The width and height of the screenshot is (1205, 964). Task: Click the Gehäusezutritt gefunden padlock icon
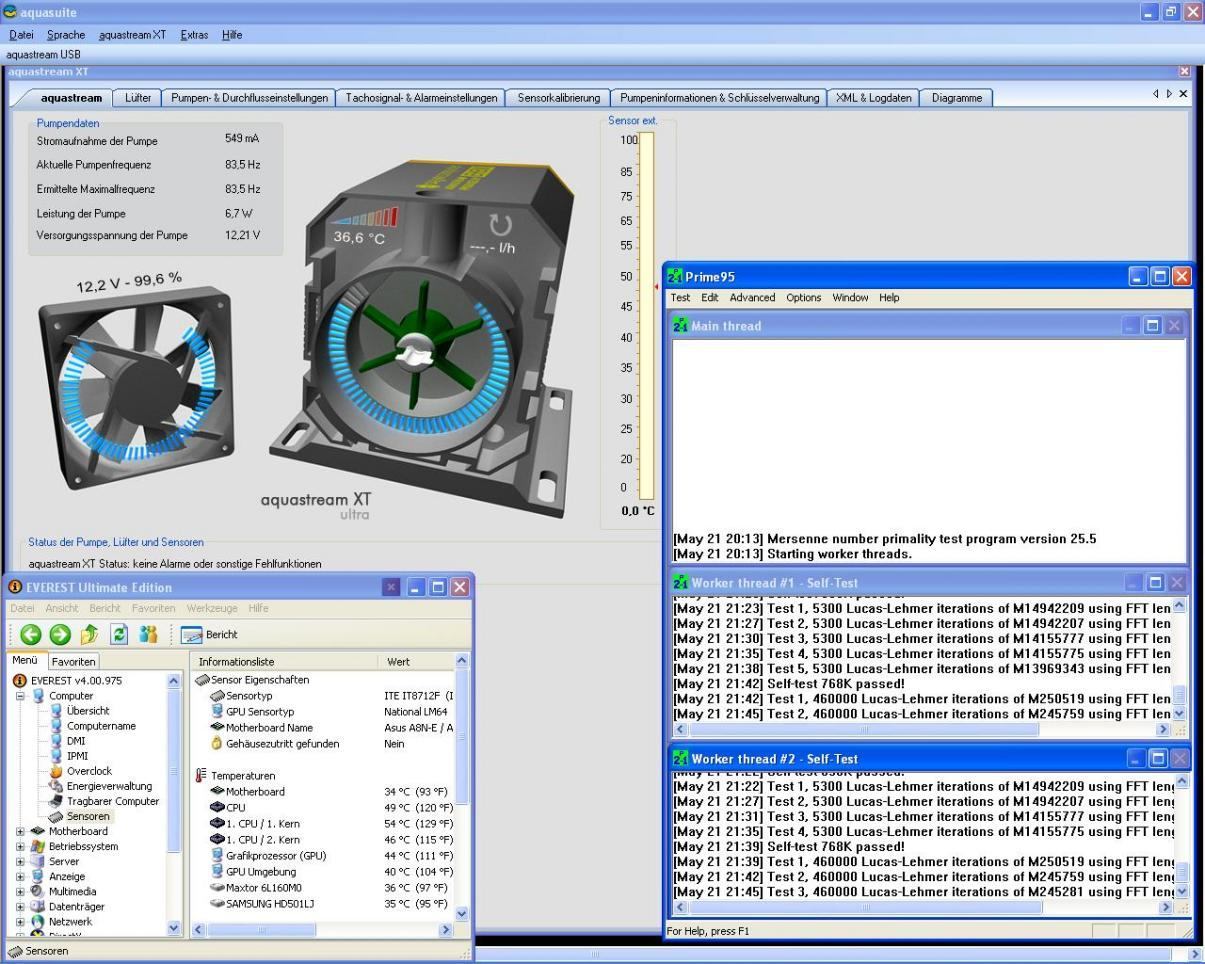[217, 743]
